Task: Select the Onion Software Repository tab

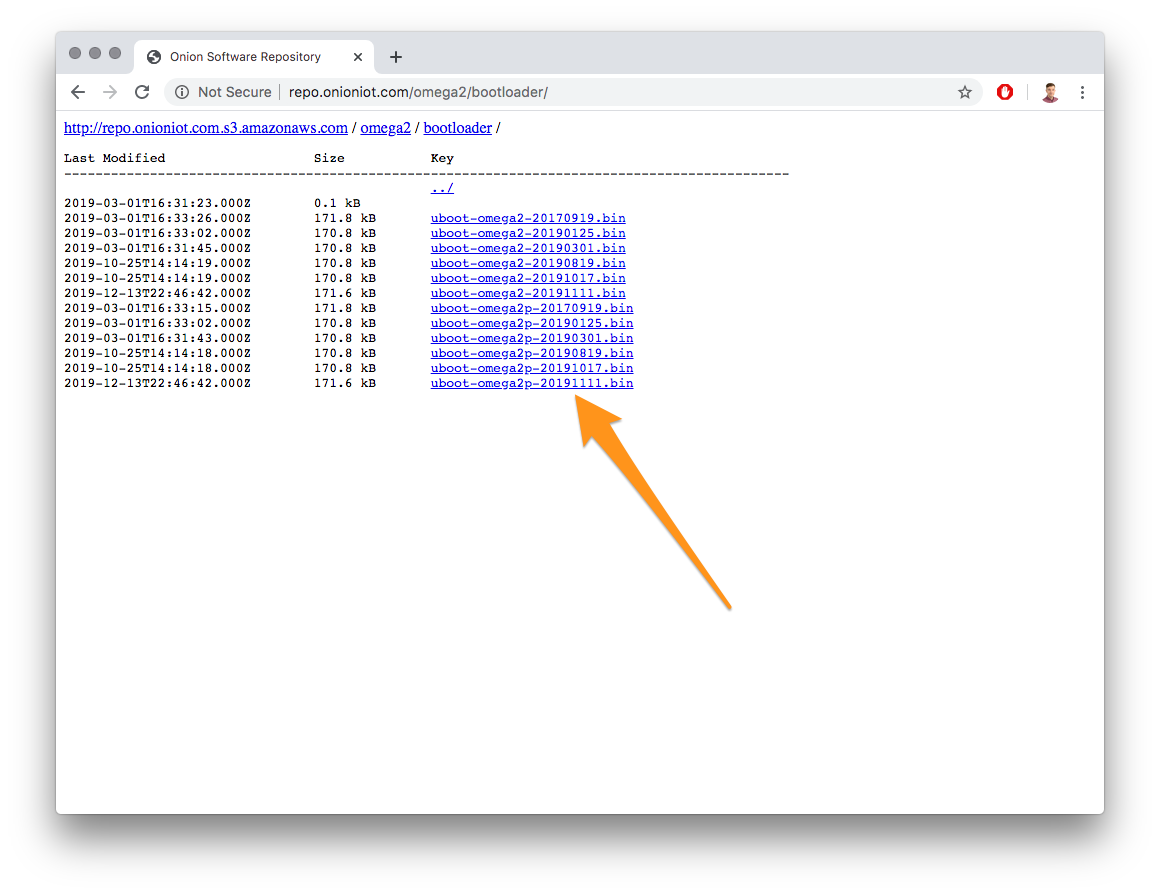Action: coord(254,57)
